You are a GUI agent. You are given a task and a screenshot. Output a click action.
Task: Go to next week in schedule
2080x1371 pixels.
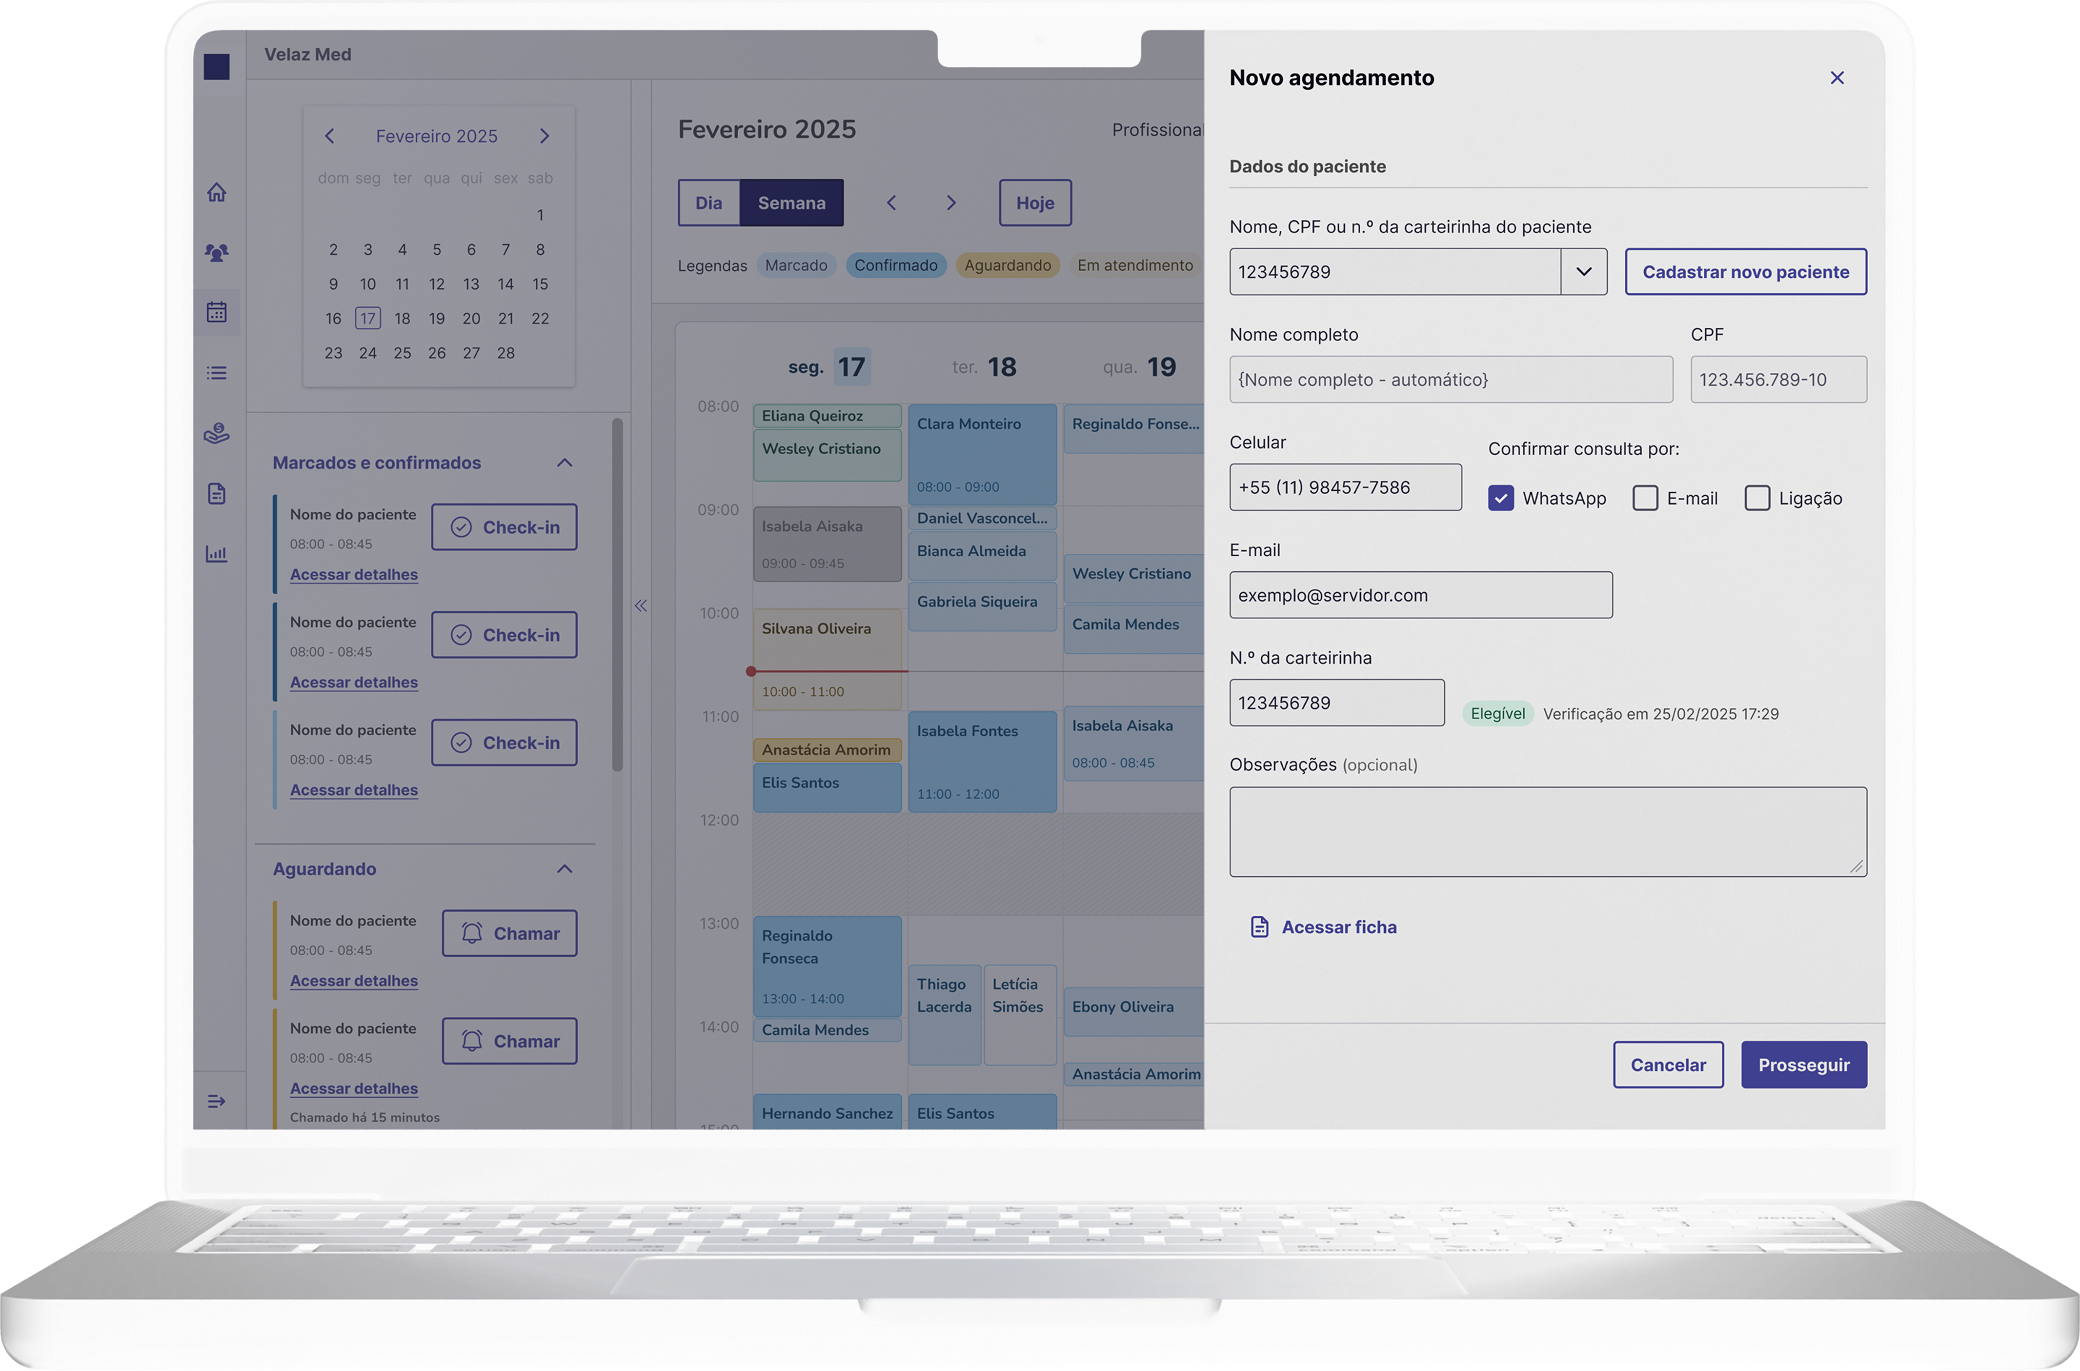(x=951, y=203)
